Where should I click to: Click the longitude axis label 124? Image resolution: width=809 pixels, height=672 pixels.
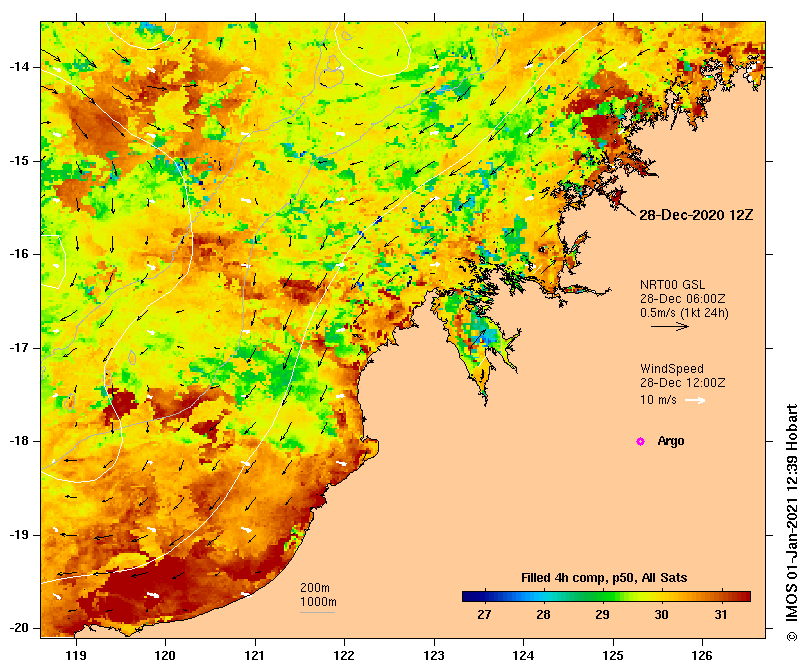pyautogui.click(x=524, y=655)
